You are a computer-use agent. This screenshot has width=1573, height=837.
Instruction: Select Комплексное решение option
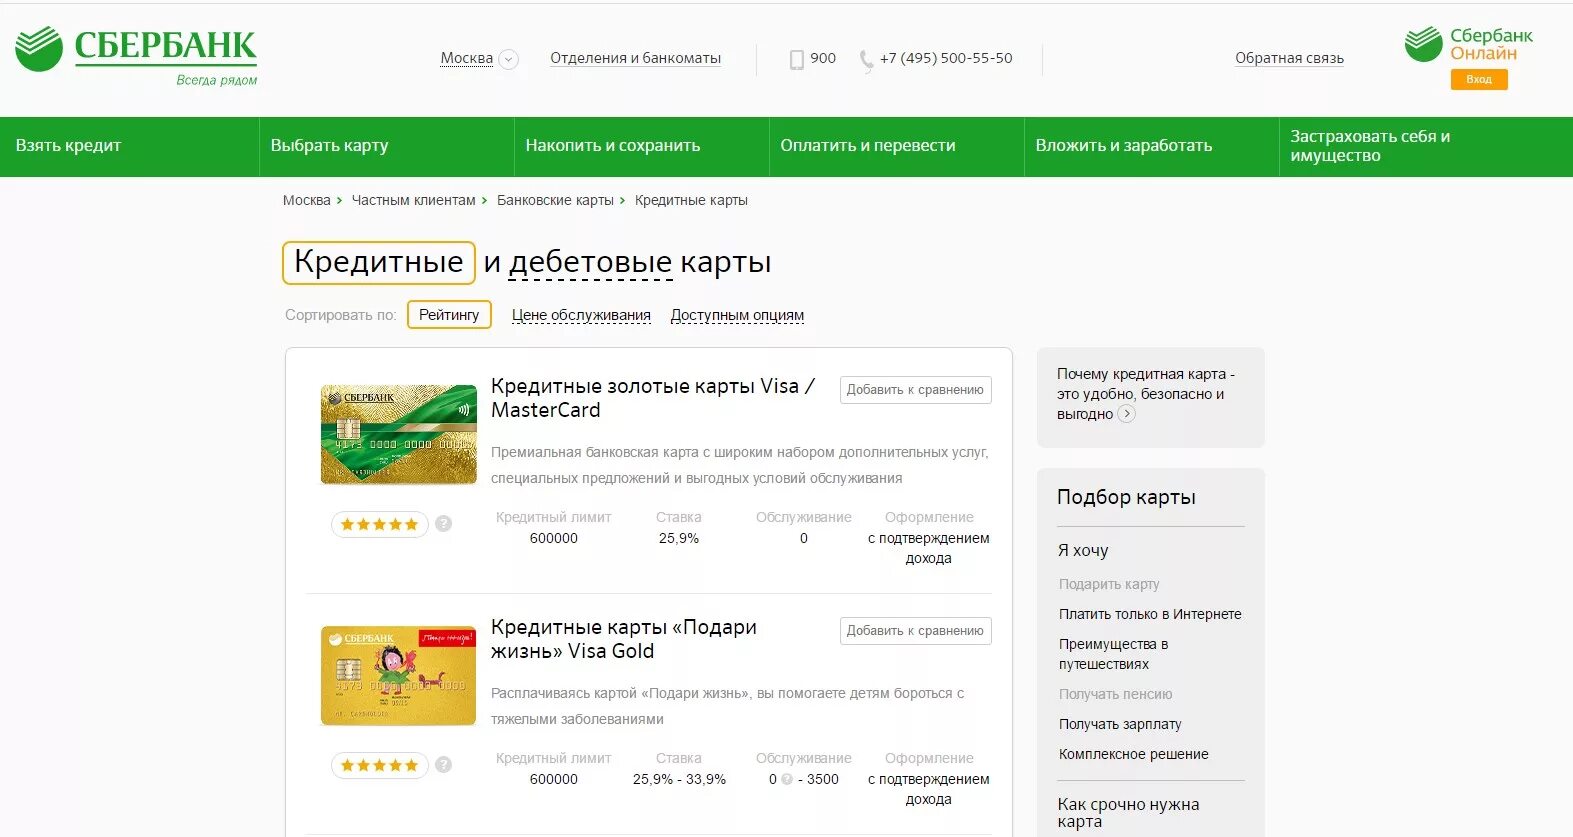point(1133,754)
